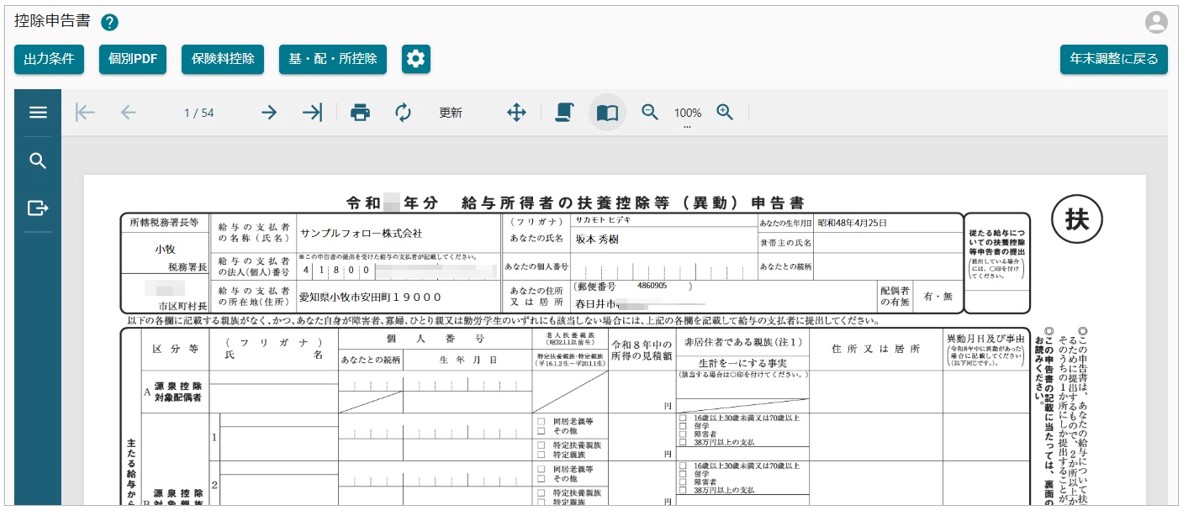Toggle the open-book page view
Screen dimensions: 1182x511
click(608, 113)
